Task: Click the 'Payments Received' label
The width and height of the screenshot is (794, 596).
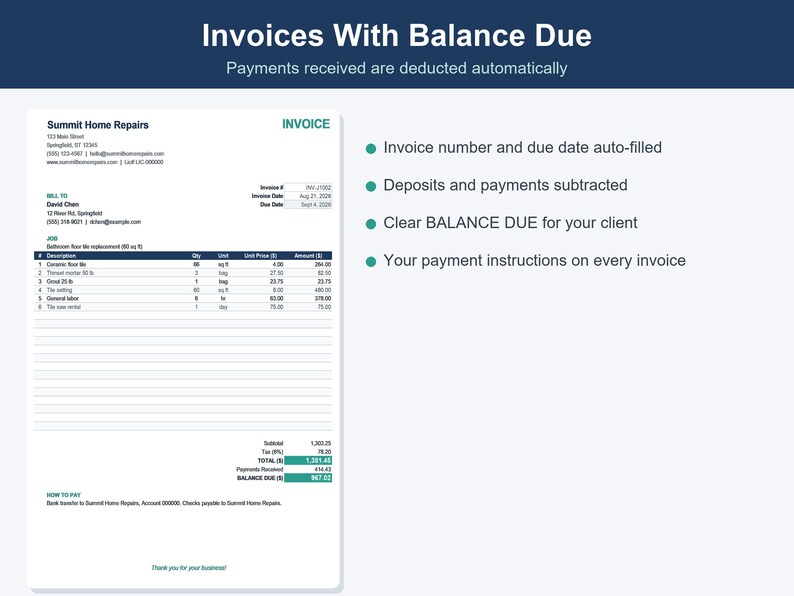Action: (260, 469)
